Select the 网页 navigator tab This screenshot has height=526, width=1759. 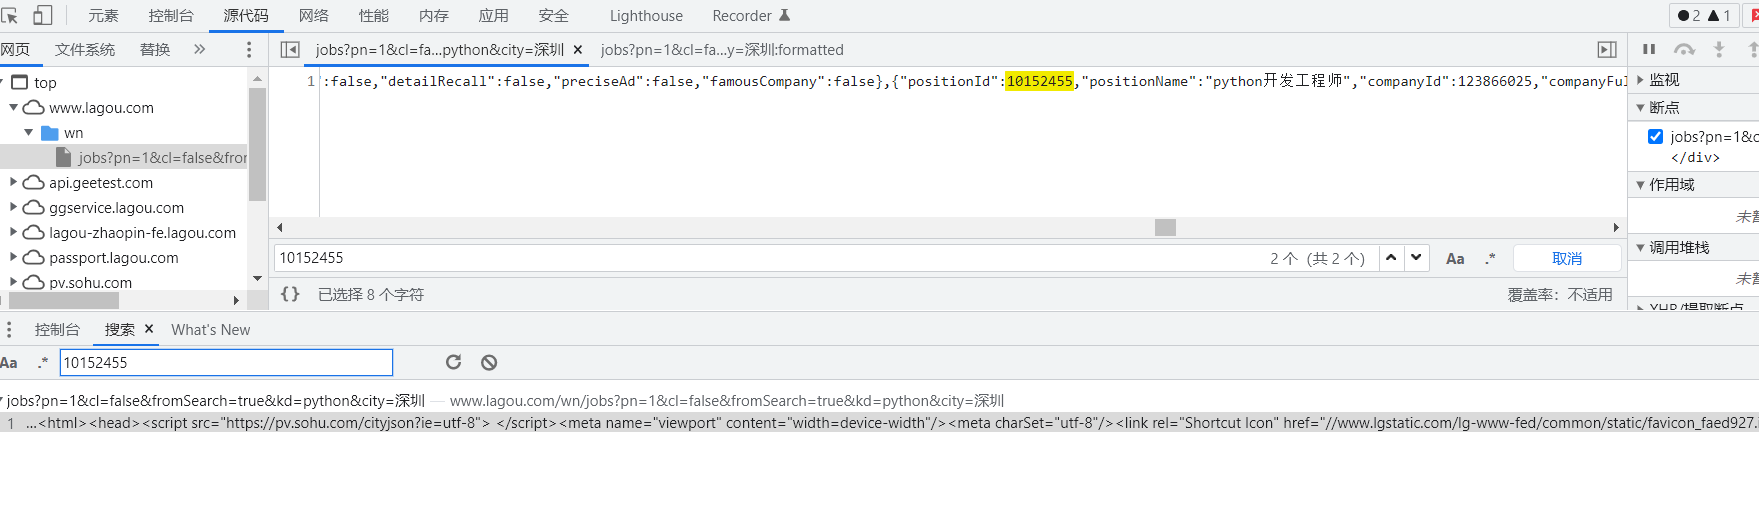(16, 49)
